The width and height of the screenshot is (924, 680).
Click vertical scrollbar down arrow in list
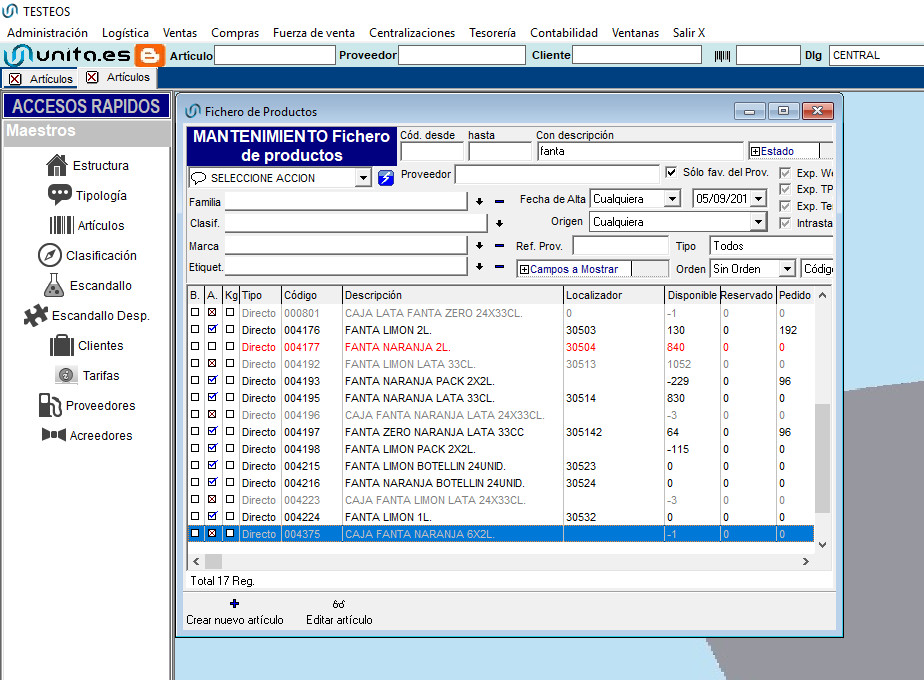point(822,545)
